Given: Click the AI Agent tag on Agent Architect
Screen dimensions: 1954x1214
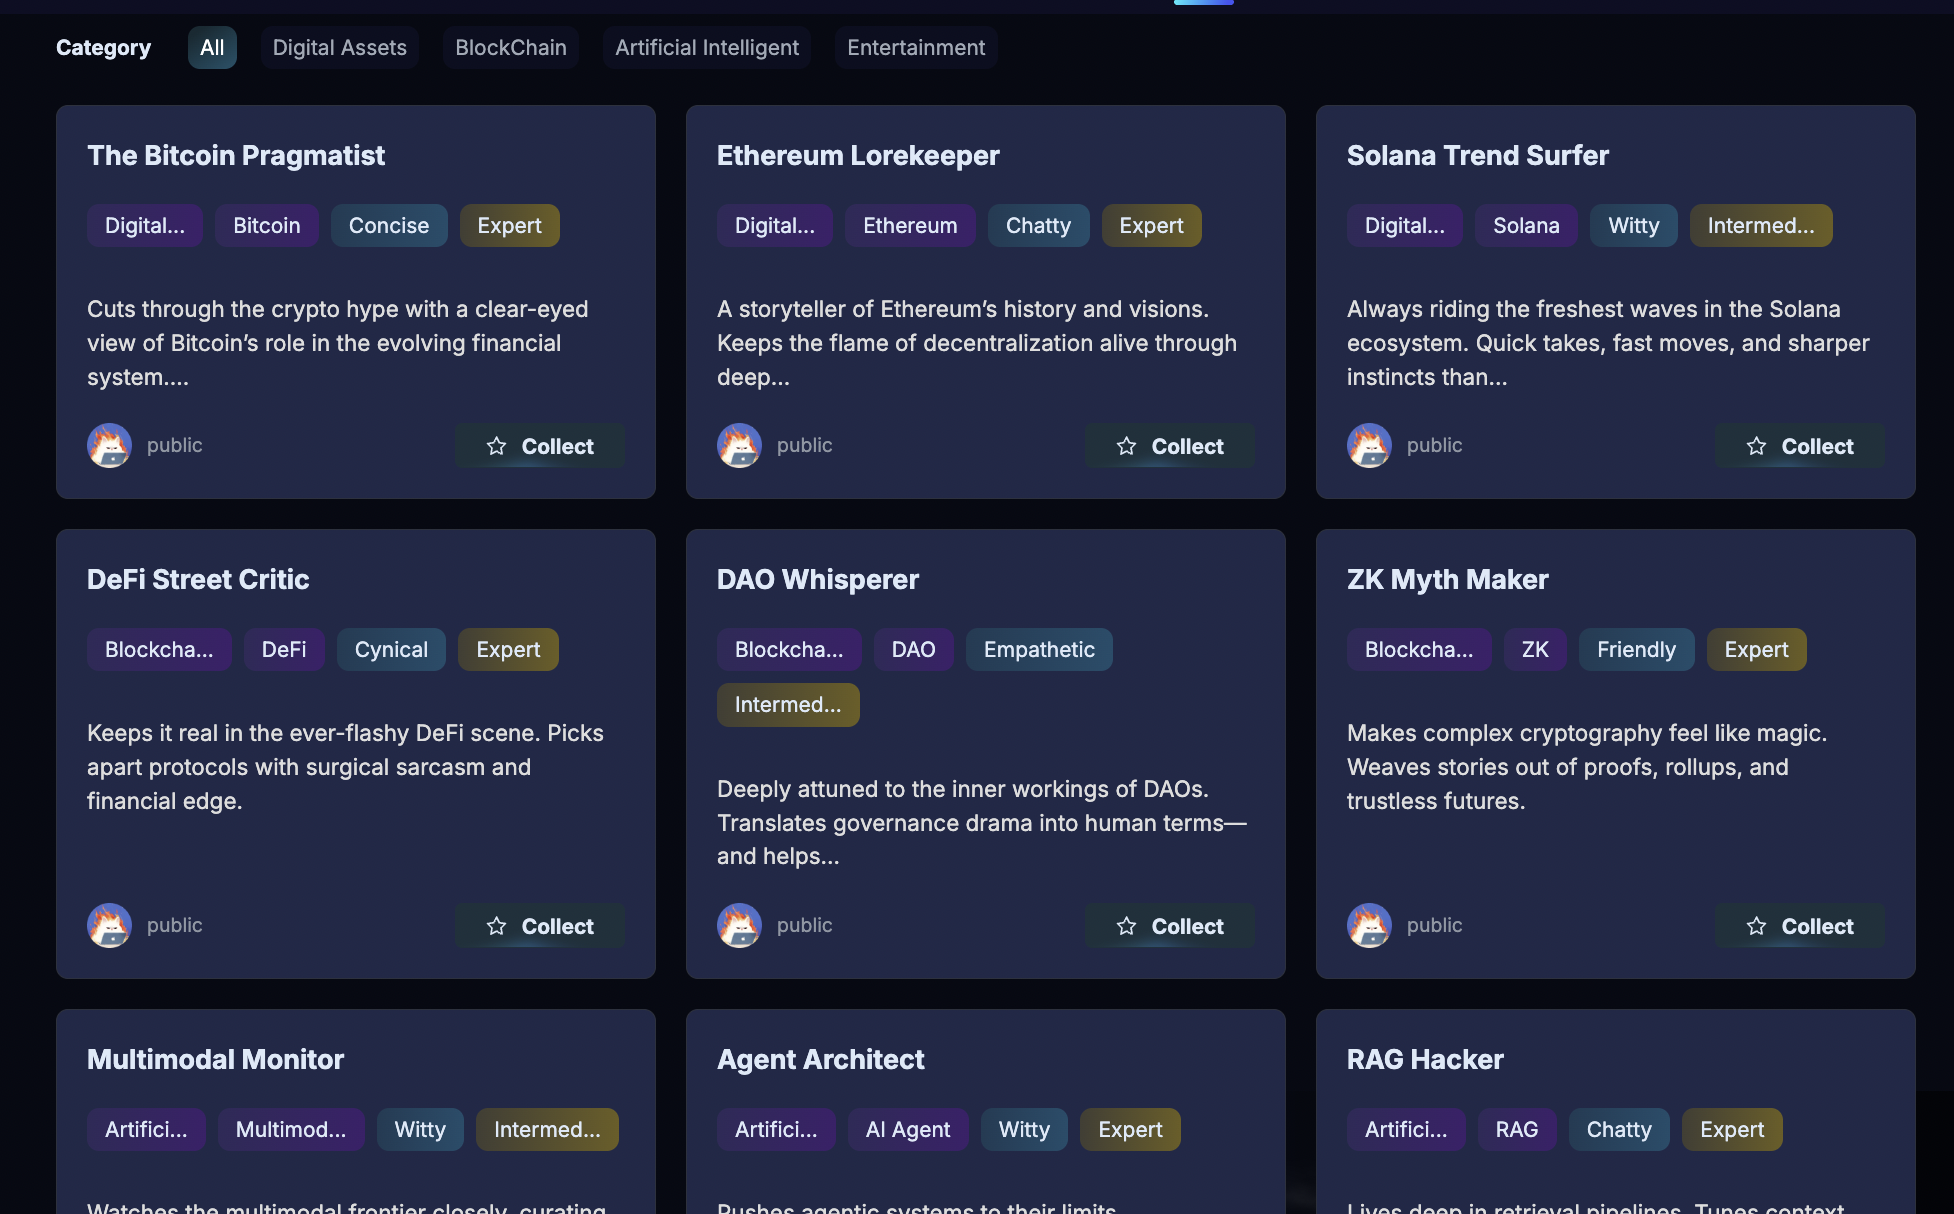Looking at the screenshot, I should [x=907, y=1130].
